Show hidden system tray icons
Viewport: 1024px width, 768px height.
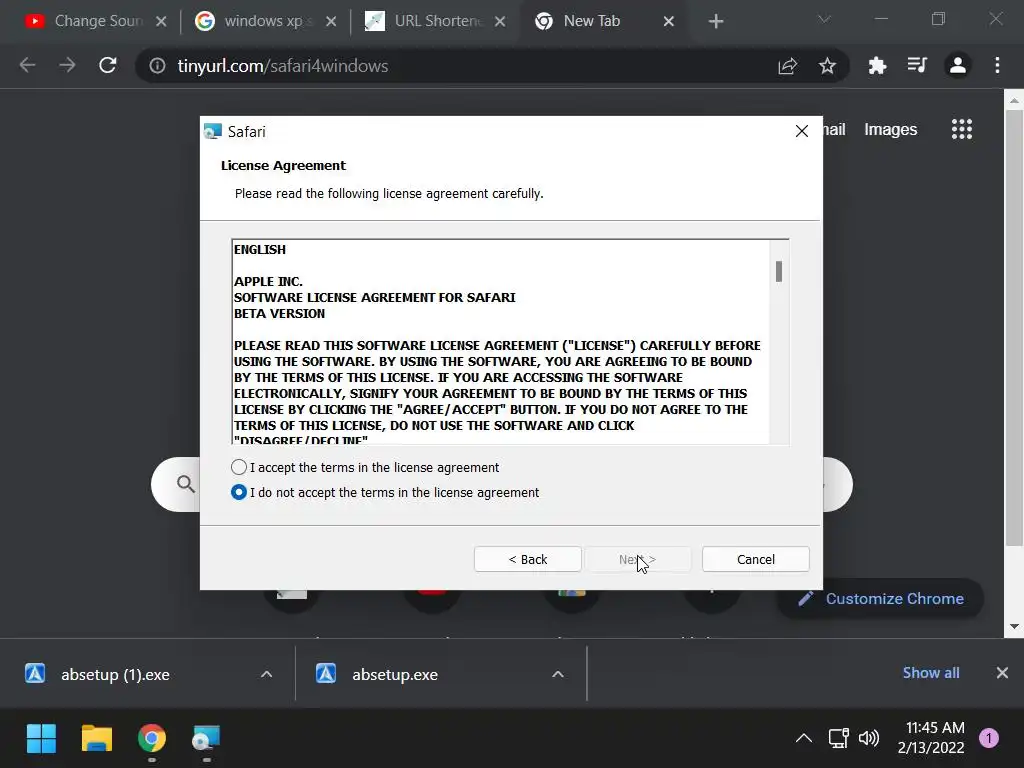(804, 738)
